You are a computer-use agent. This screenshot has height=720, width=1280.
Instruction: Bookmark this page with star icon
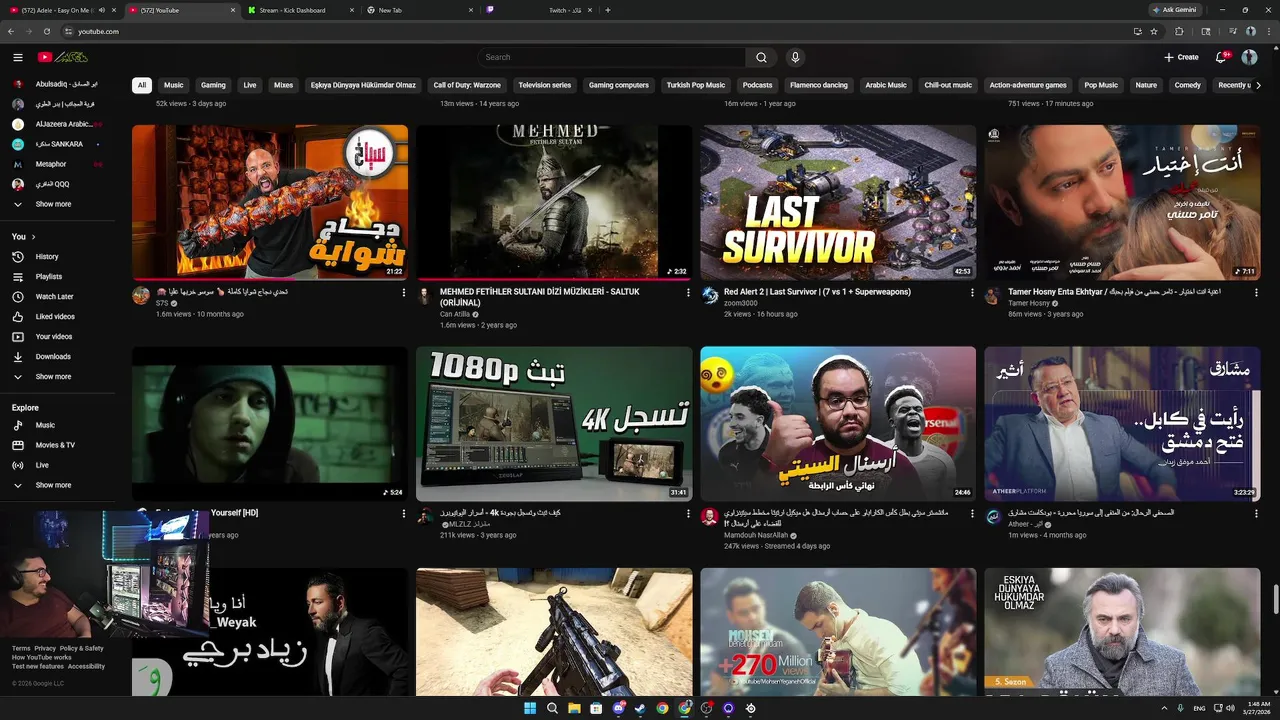point(1154,31)
